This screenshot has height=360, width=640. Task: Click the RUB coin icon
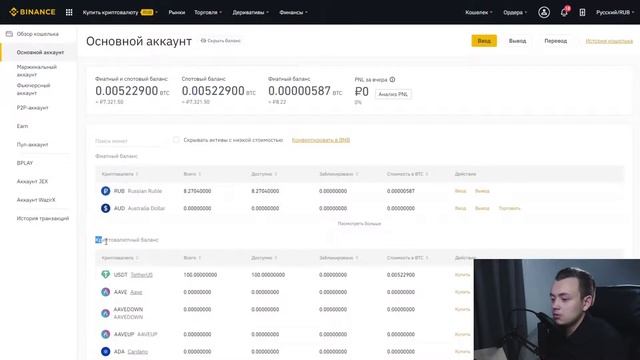[106, 191]
